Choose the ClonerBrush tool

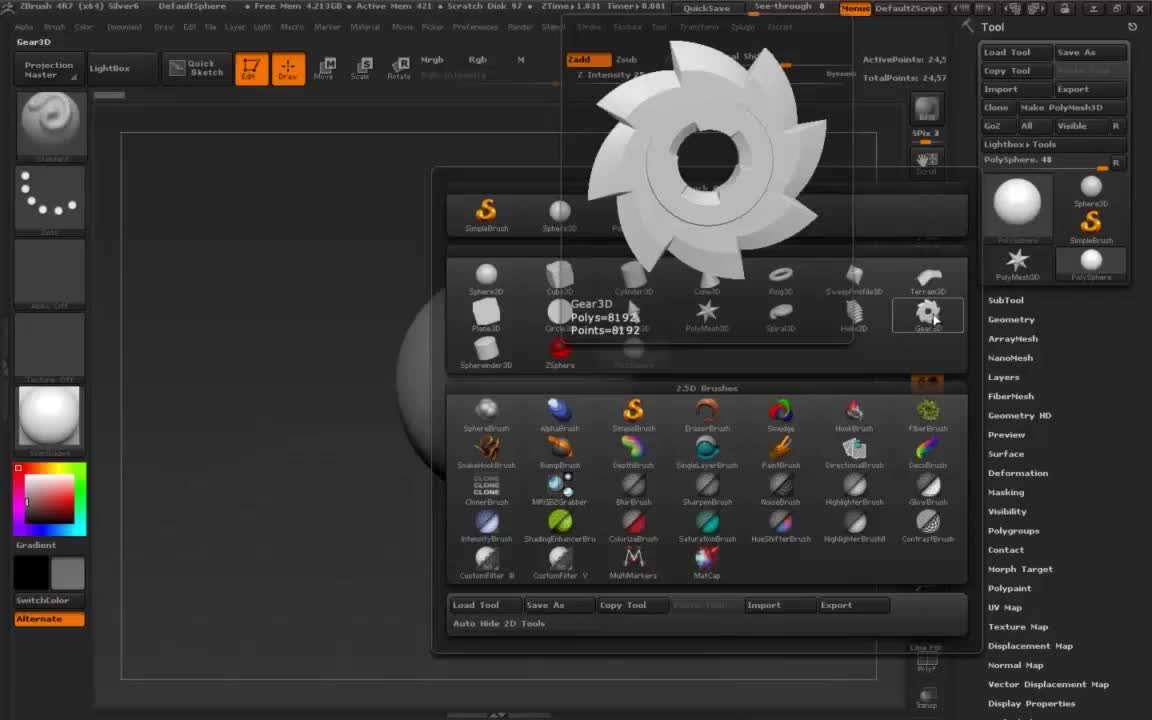(x=486, y=489)
